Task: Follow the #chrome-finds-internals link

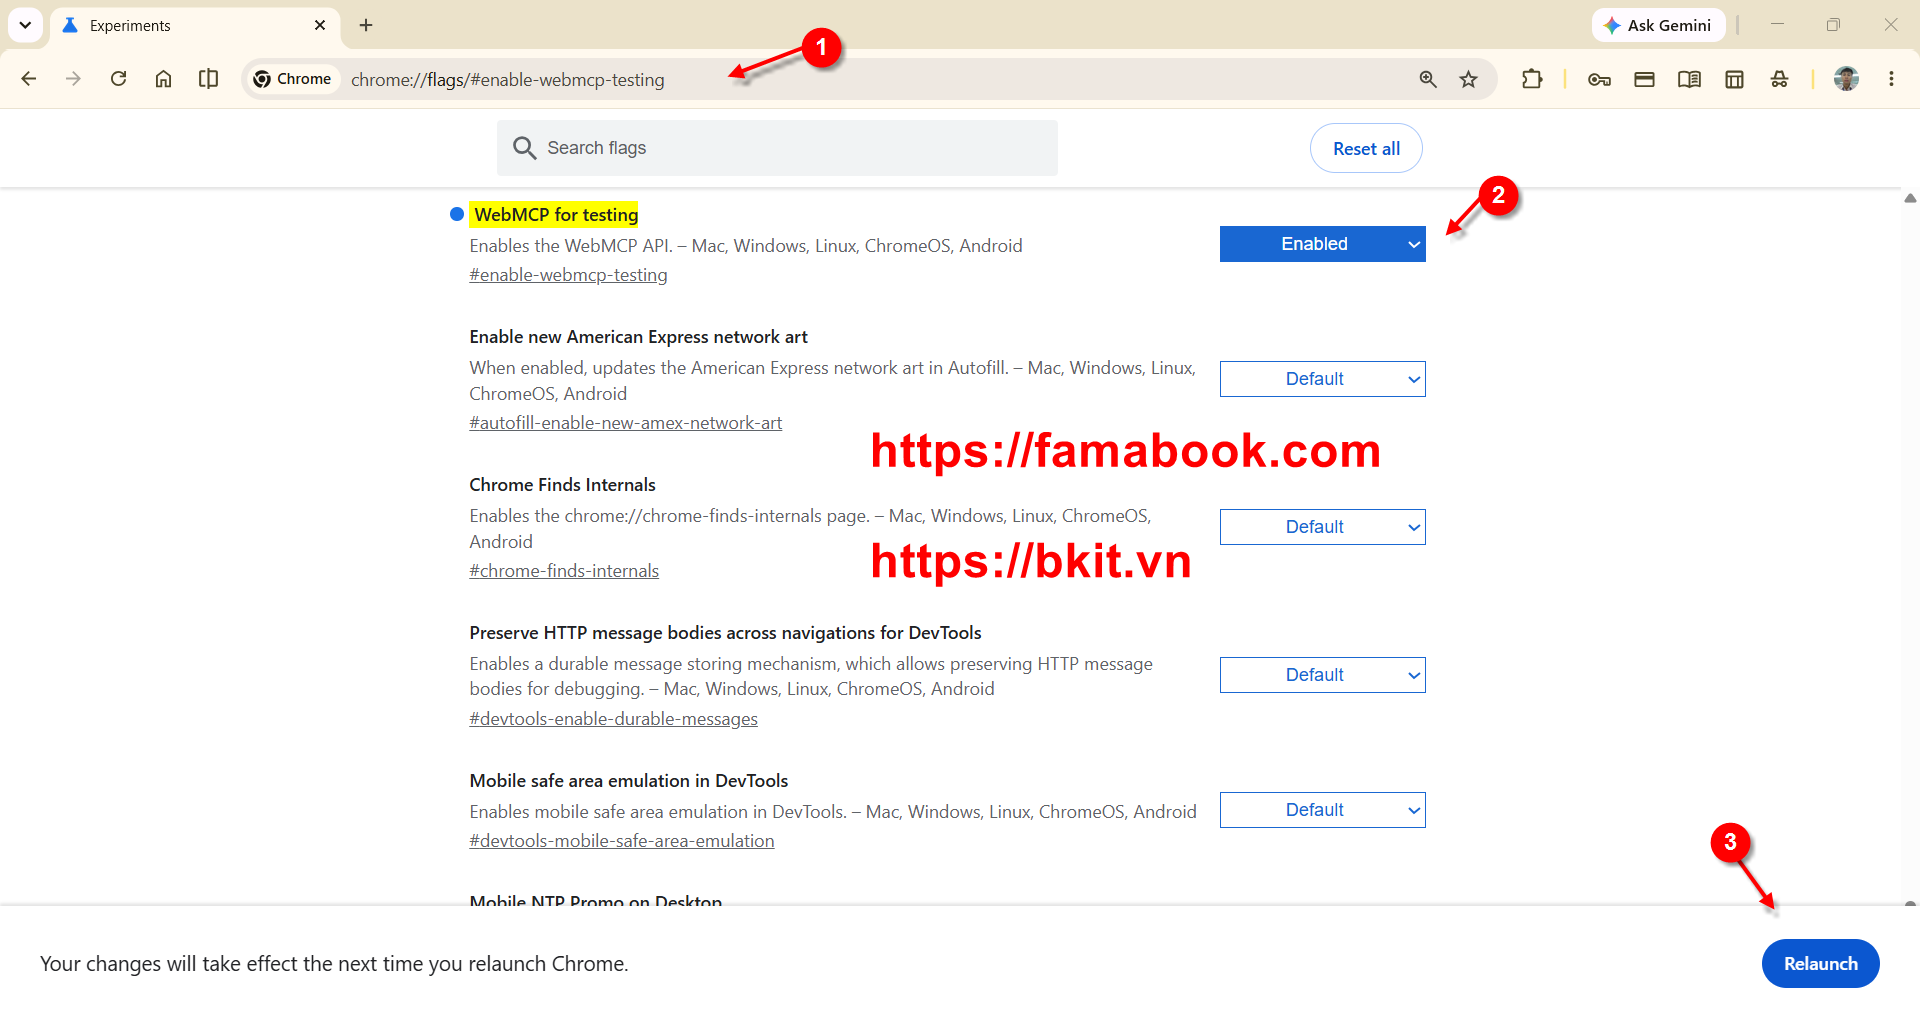Action: point(564,571)
